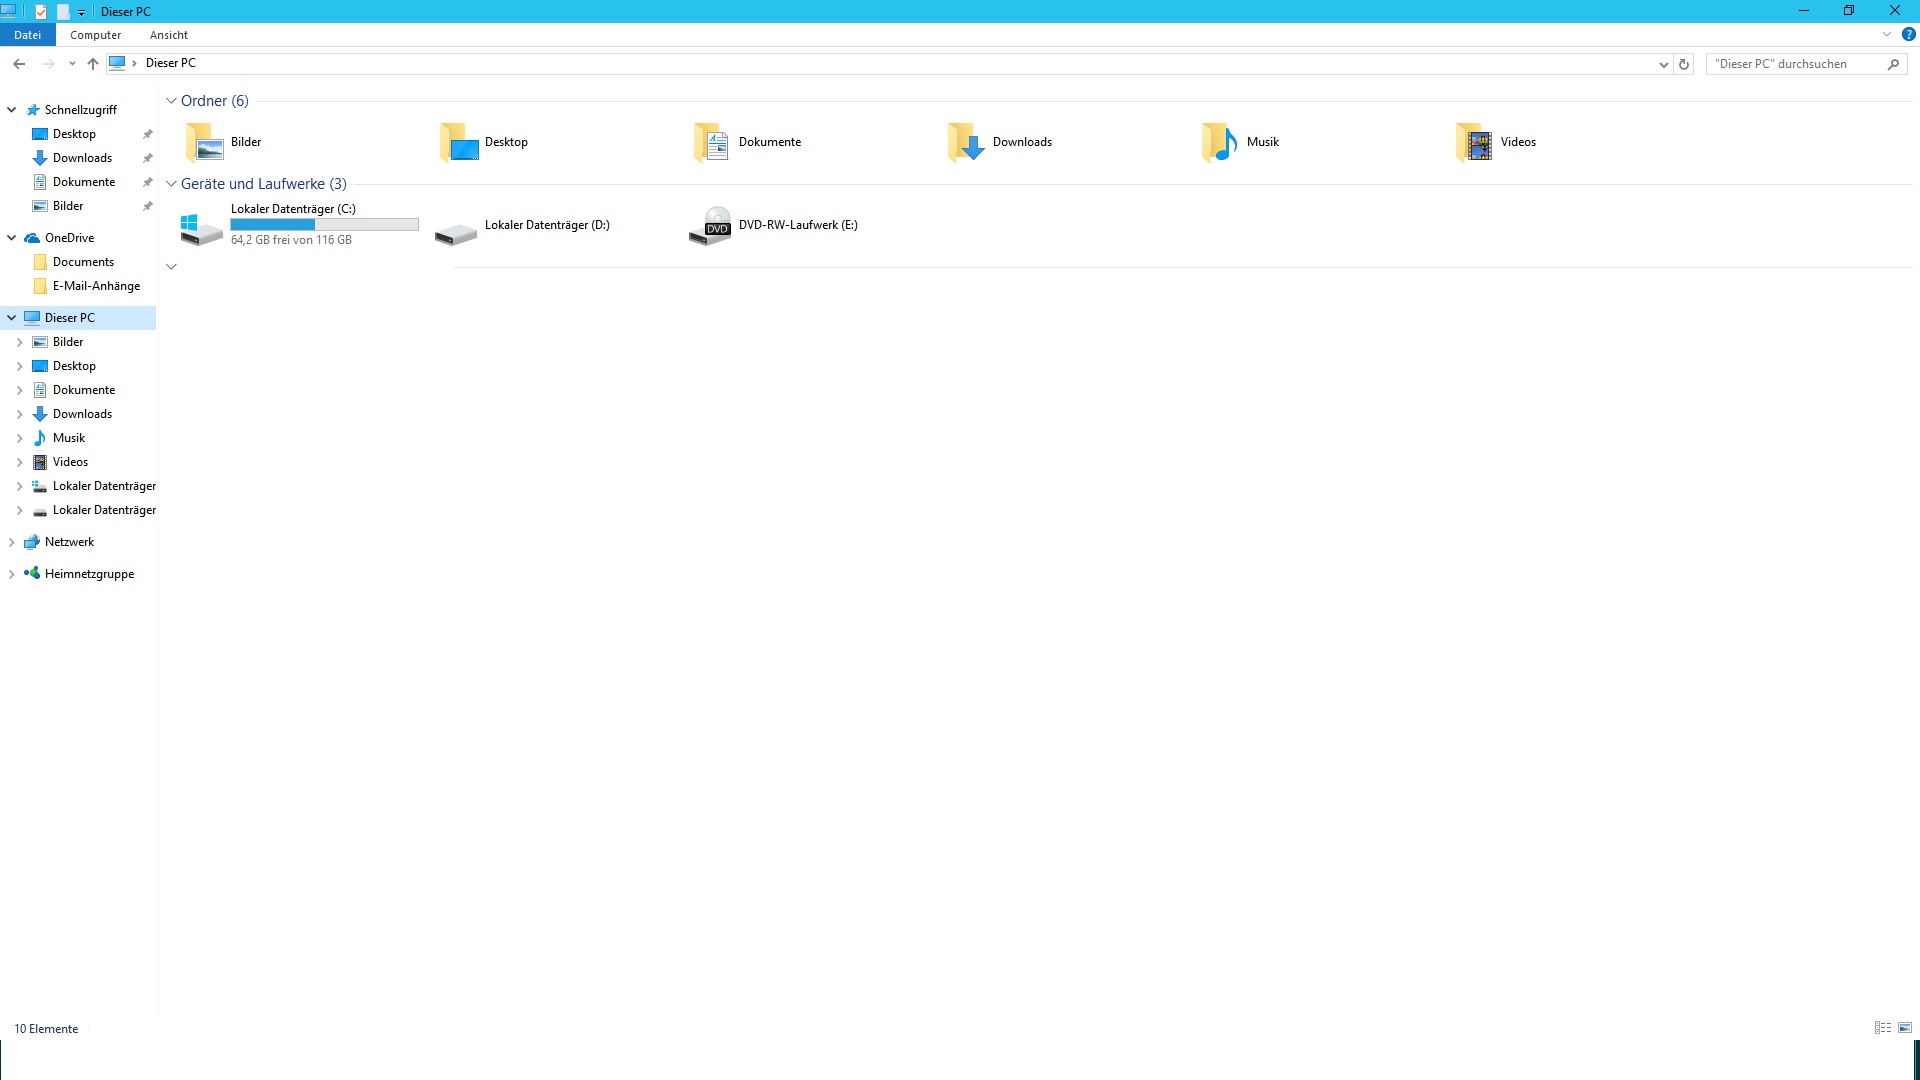Expand Netzwerk in navigation tree
Image resolution: width=1920 pixels, height=1080 pixels.
pos(11,542)
